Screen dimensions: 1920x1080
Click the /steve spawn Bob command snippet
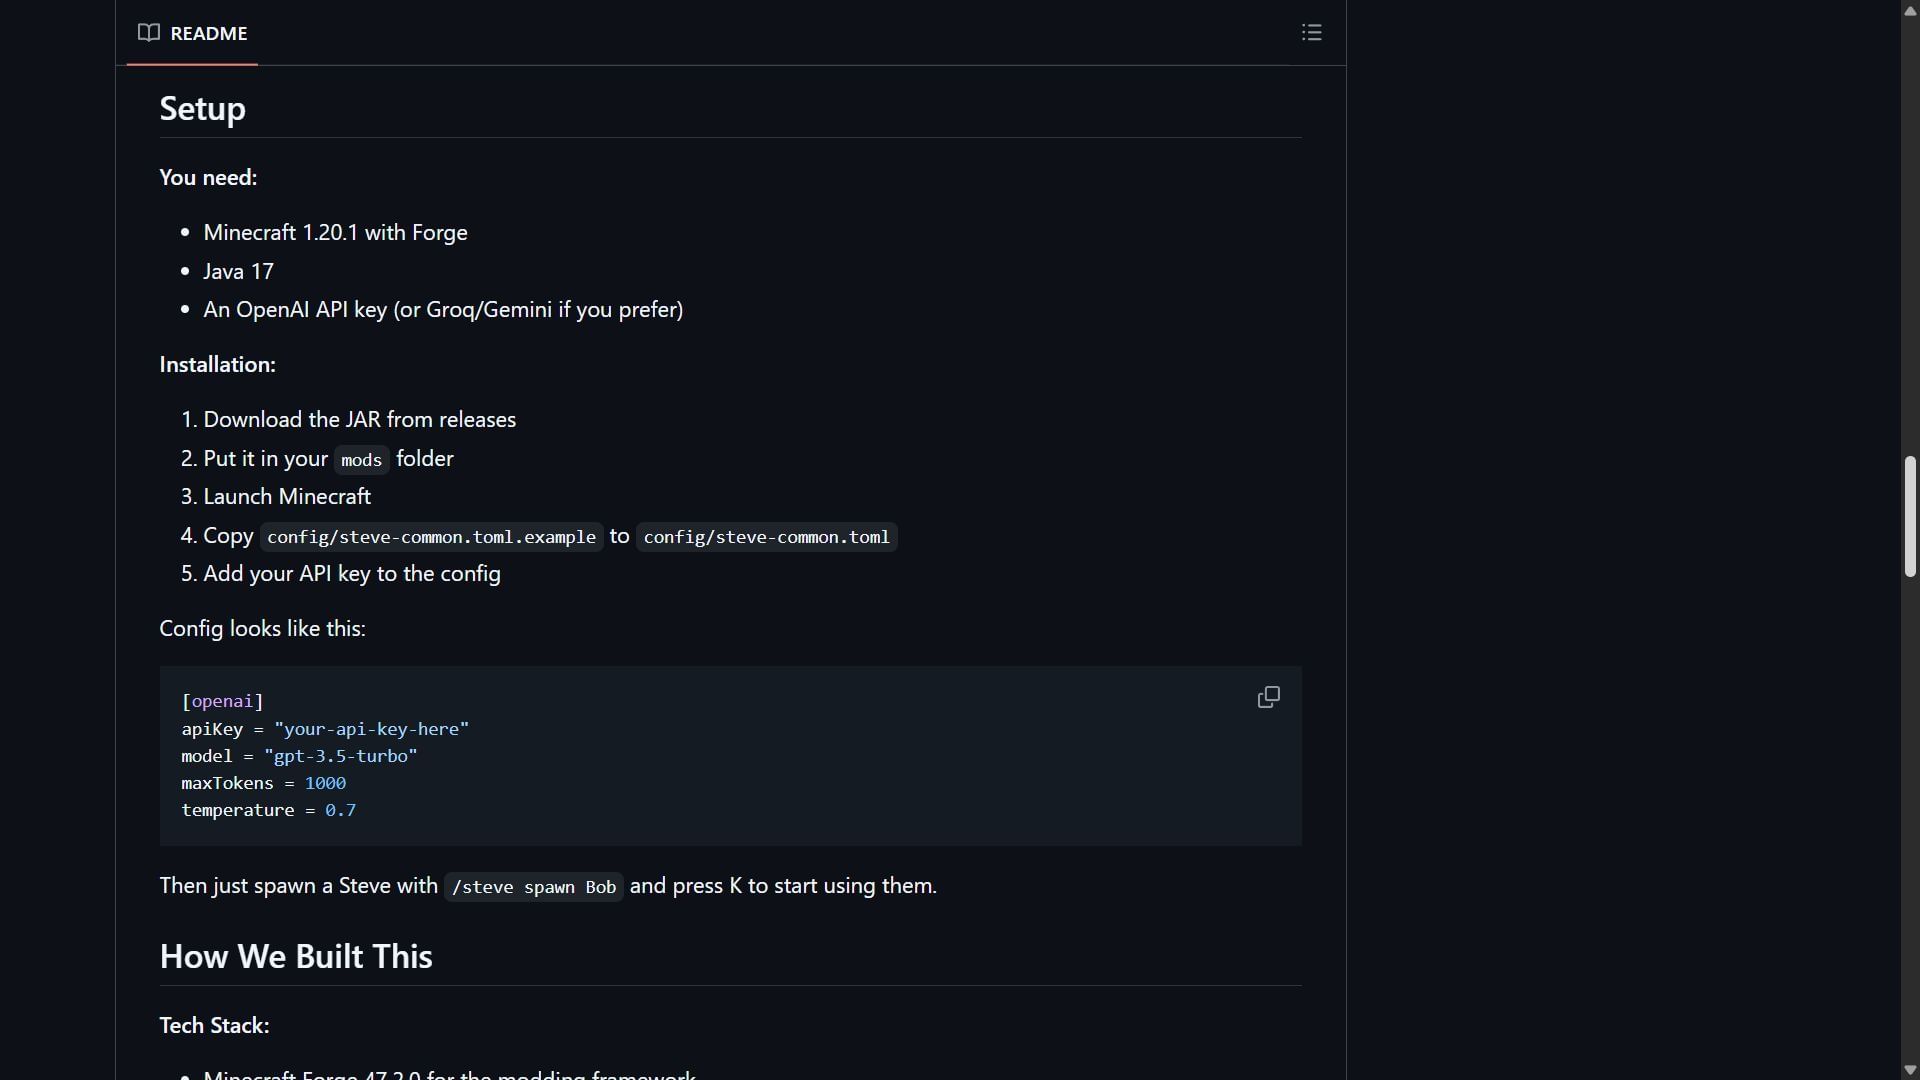tap(533, 886)
